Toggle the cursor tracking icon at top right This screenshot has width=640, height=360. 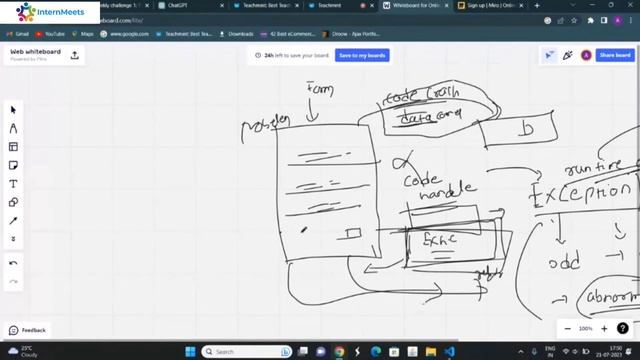coord(549,55)
